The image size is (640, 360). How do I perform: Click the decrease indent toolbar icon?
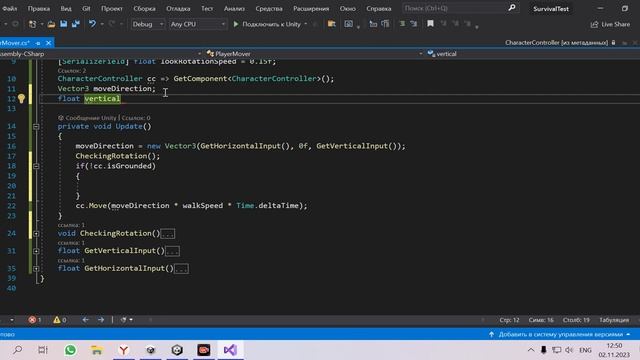coord(373,24)
